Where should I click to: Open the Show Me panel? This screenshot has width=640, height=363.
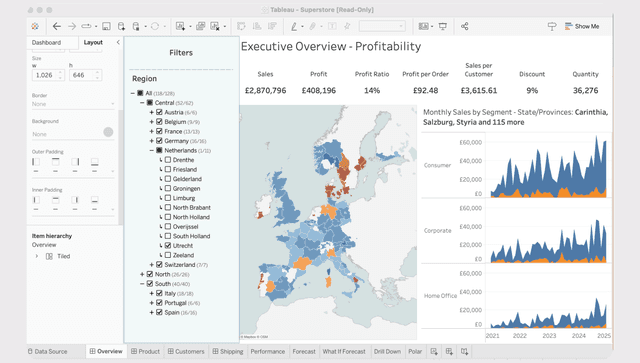pyautogui.click(x=582, y=26)
